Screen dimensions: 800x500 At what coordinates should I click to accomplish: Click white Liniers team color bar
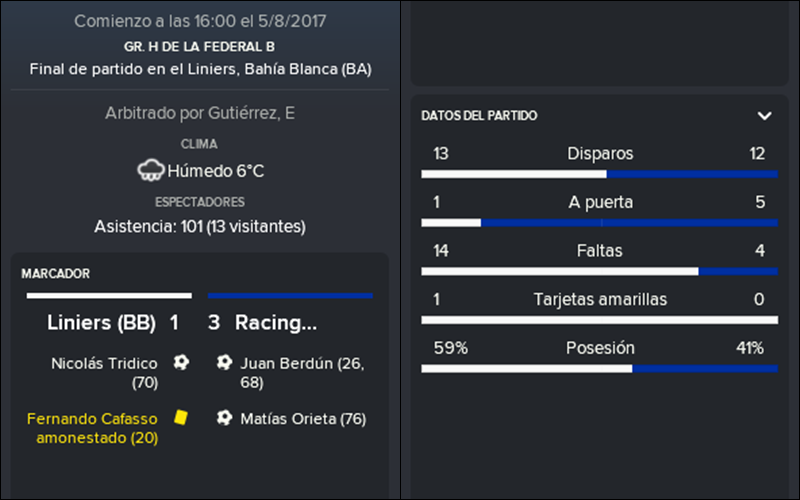coord(109,295)
